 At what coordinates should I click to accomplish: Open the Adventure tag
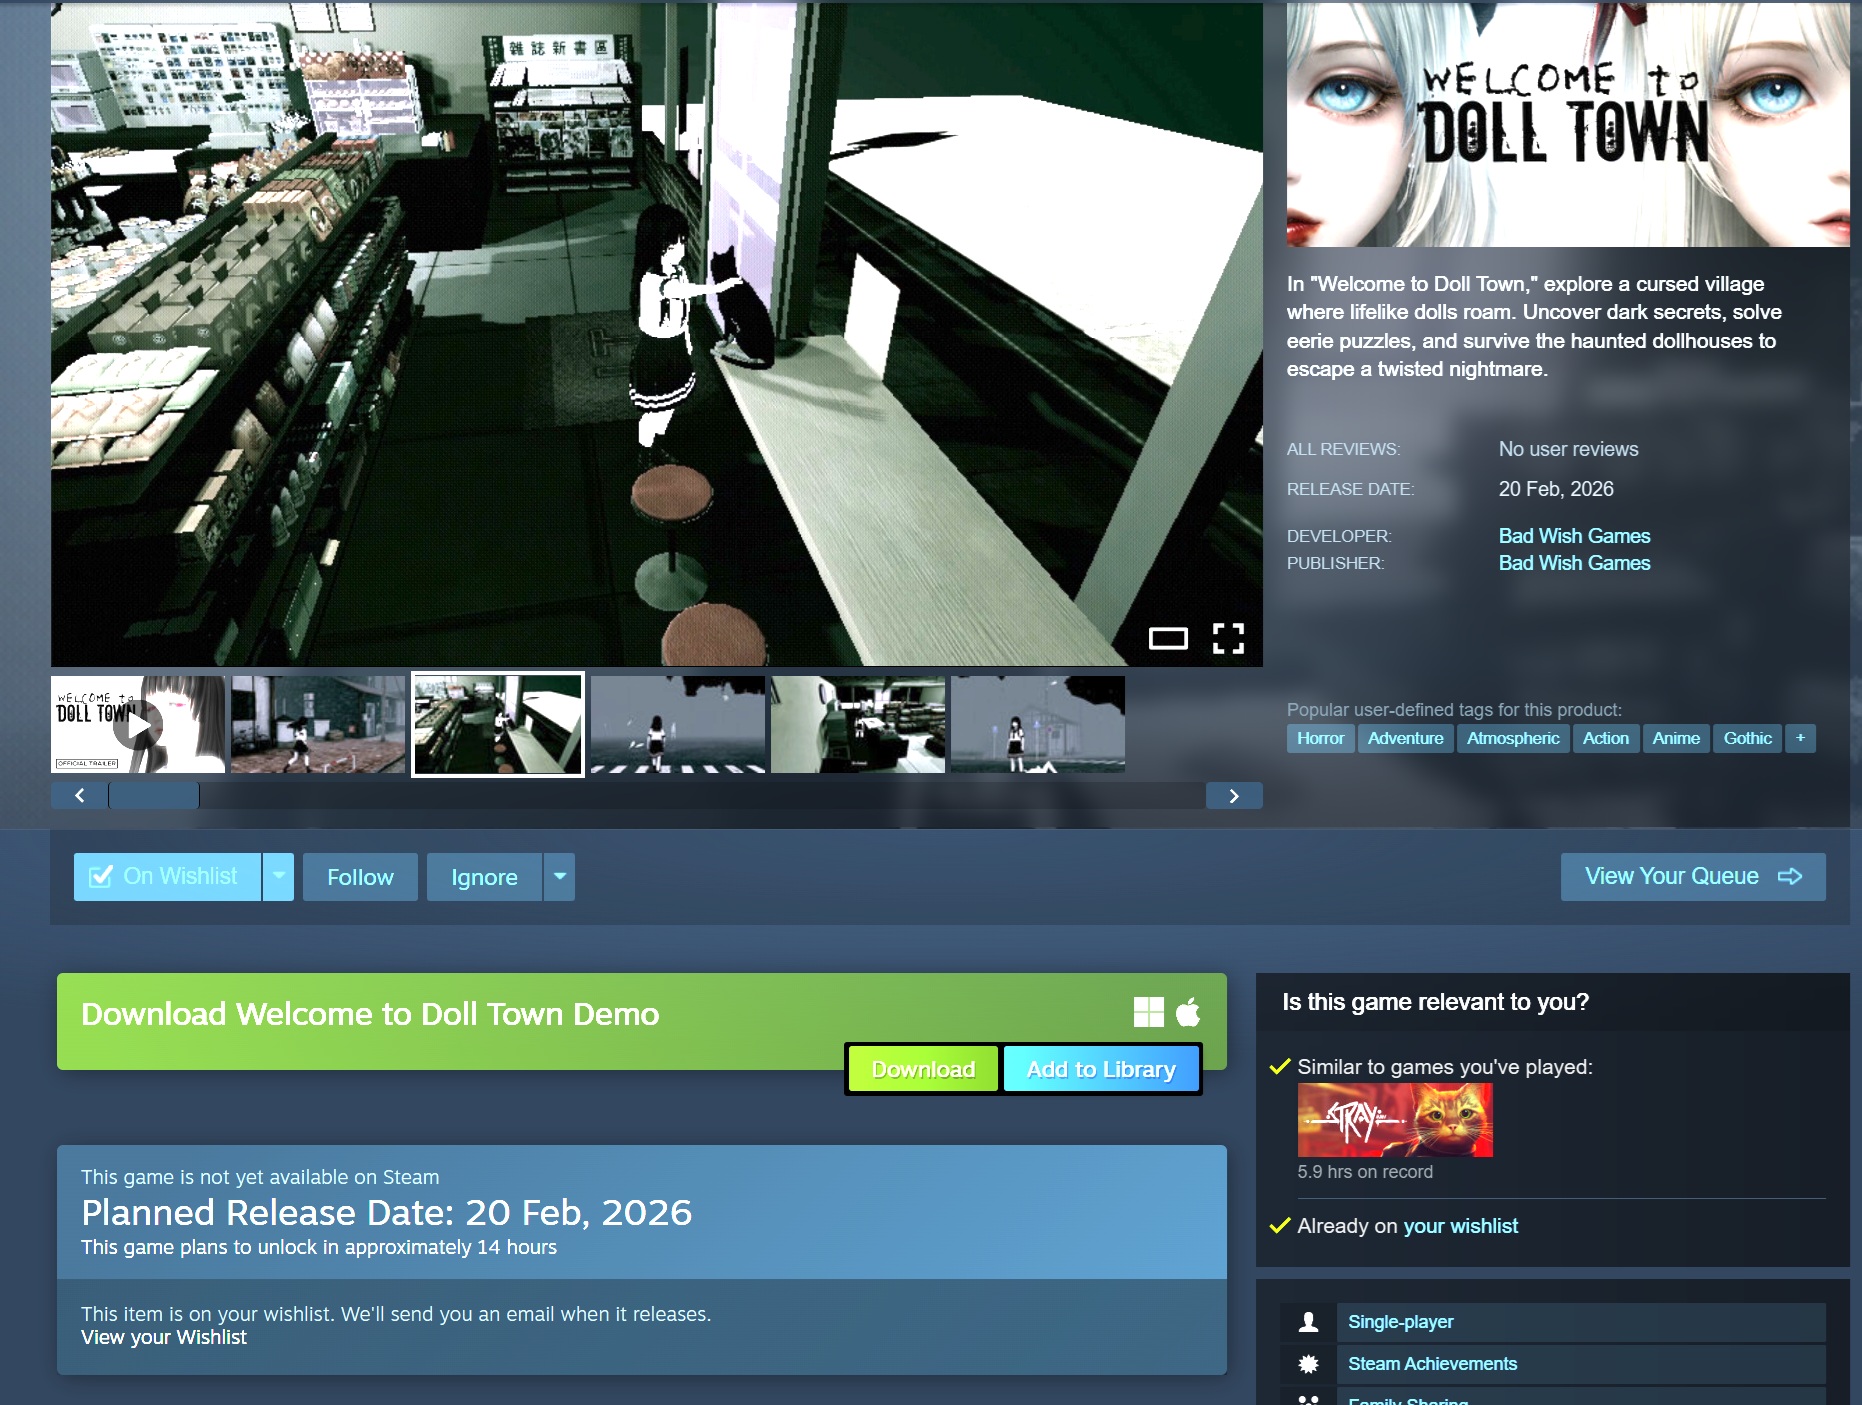pyautogui.click(x=1405, y=738)
